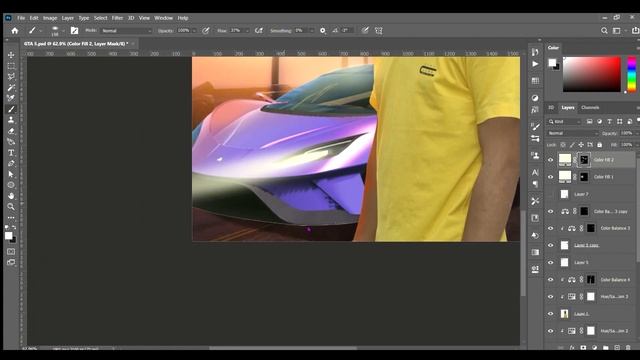Hide the Layer 5 layer

point(551,262)
